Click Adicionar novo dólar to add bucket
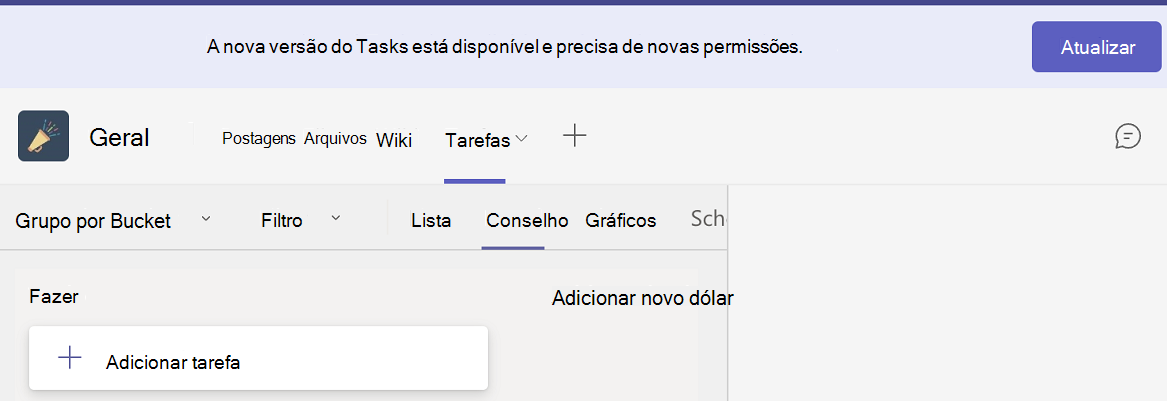Viewport: 1167px width, 401px height. [x=642, y=298]
